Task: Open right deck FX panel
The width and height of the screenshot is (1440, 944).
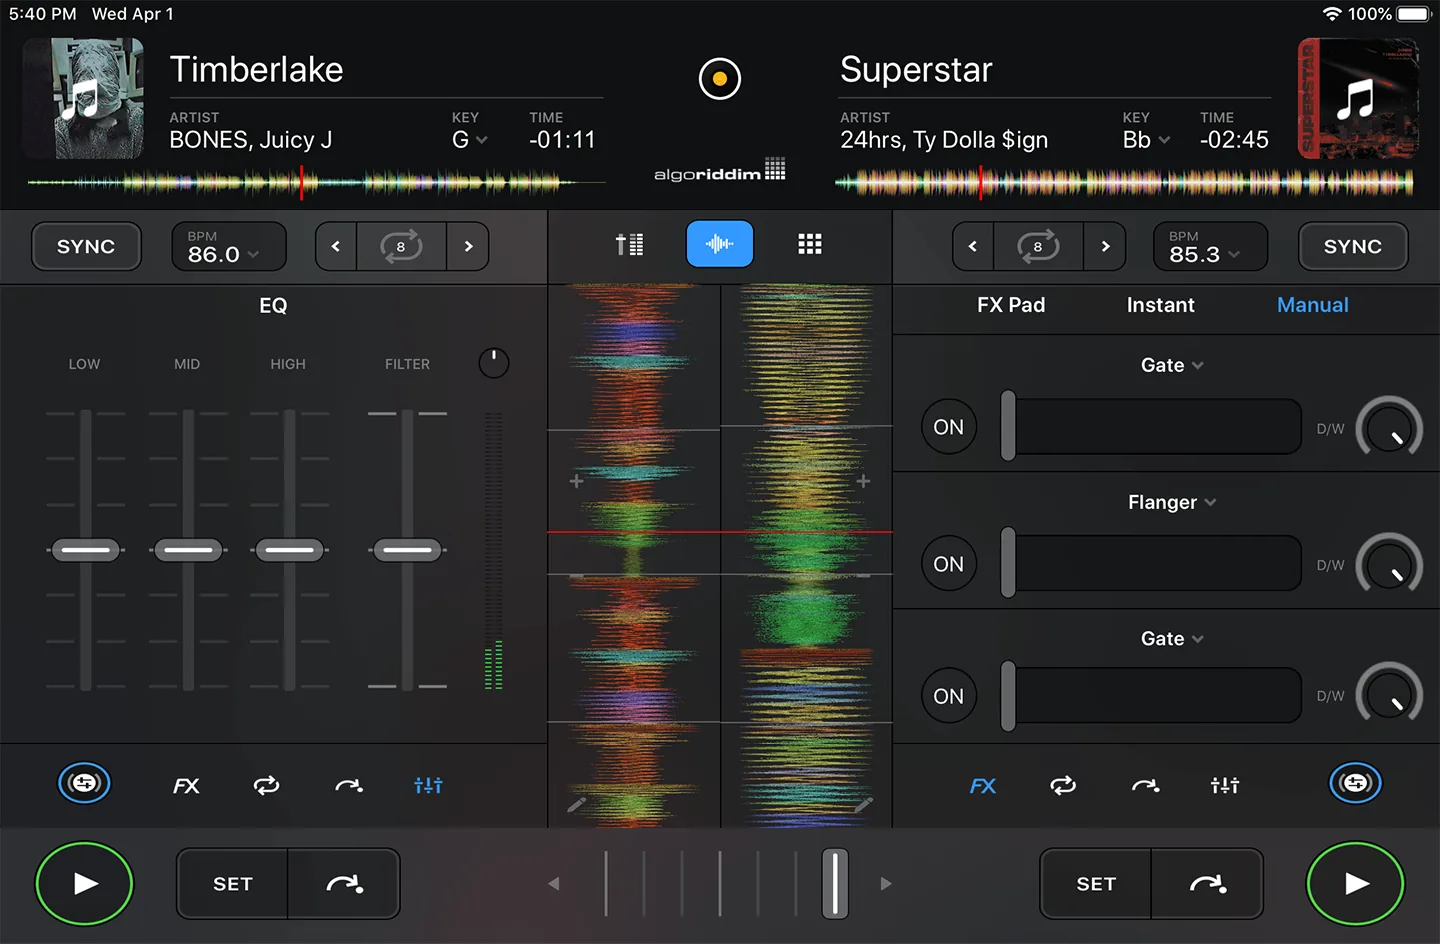Action: [983, 786]
